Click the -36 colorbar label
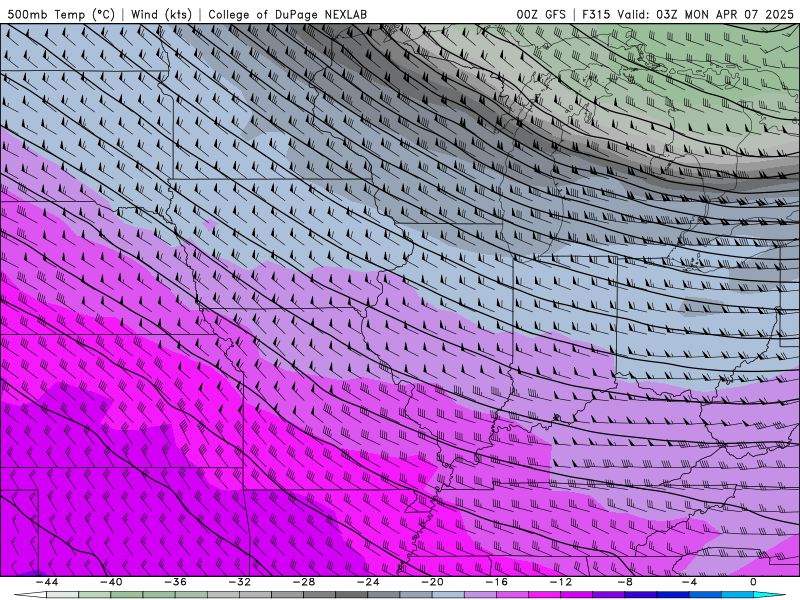Image resolution: width=800 pixels, height=600 pixels. (x=176, y=582)
